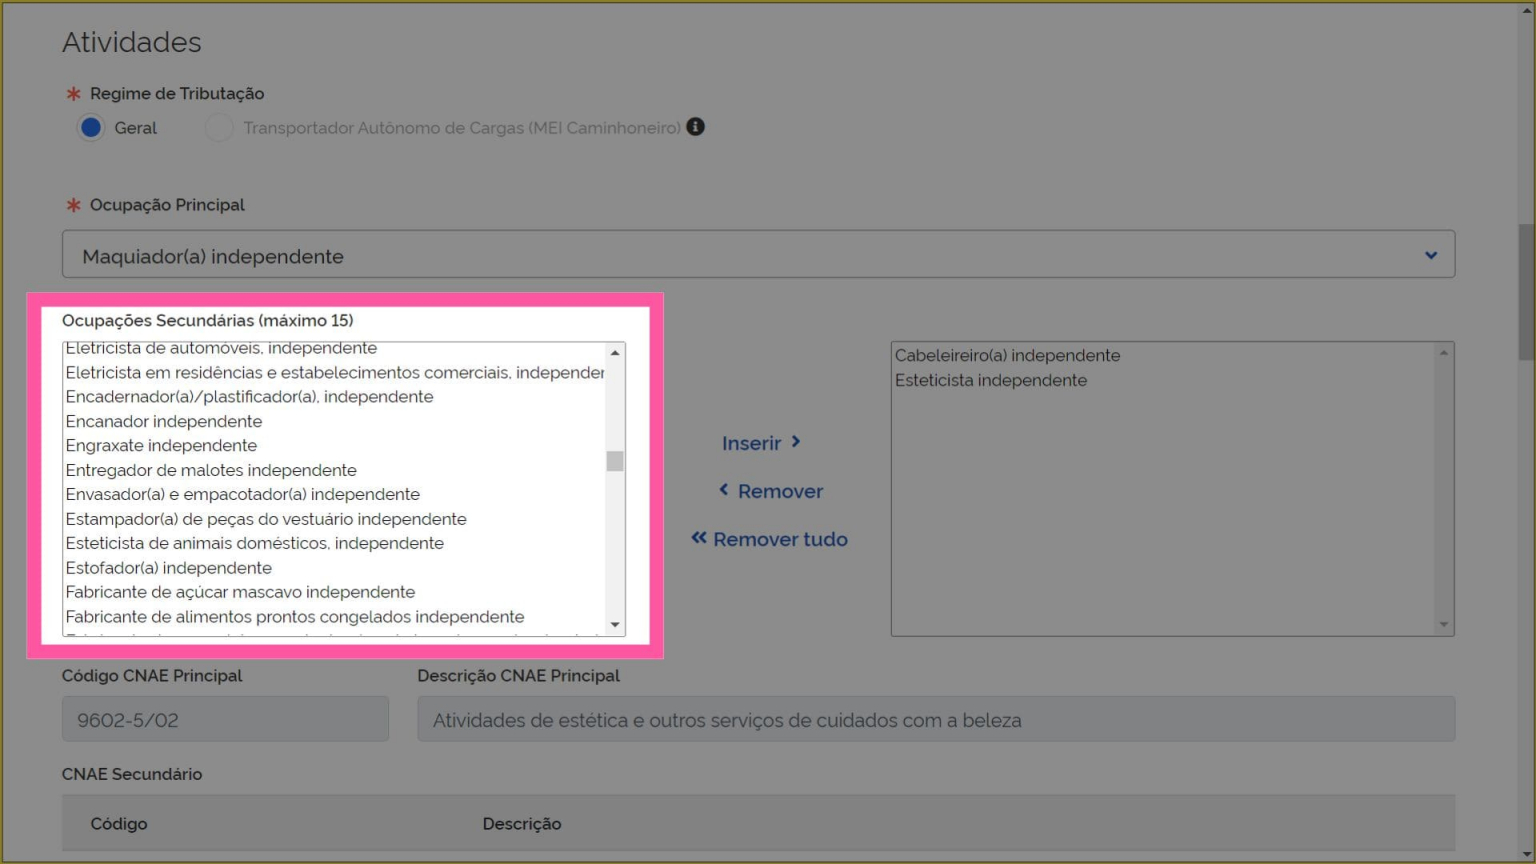1536x864 pixels.
Task: Click up arrow of selected occupations scrollbar
Action: (x=1443, y=353)
